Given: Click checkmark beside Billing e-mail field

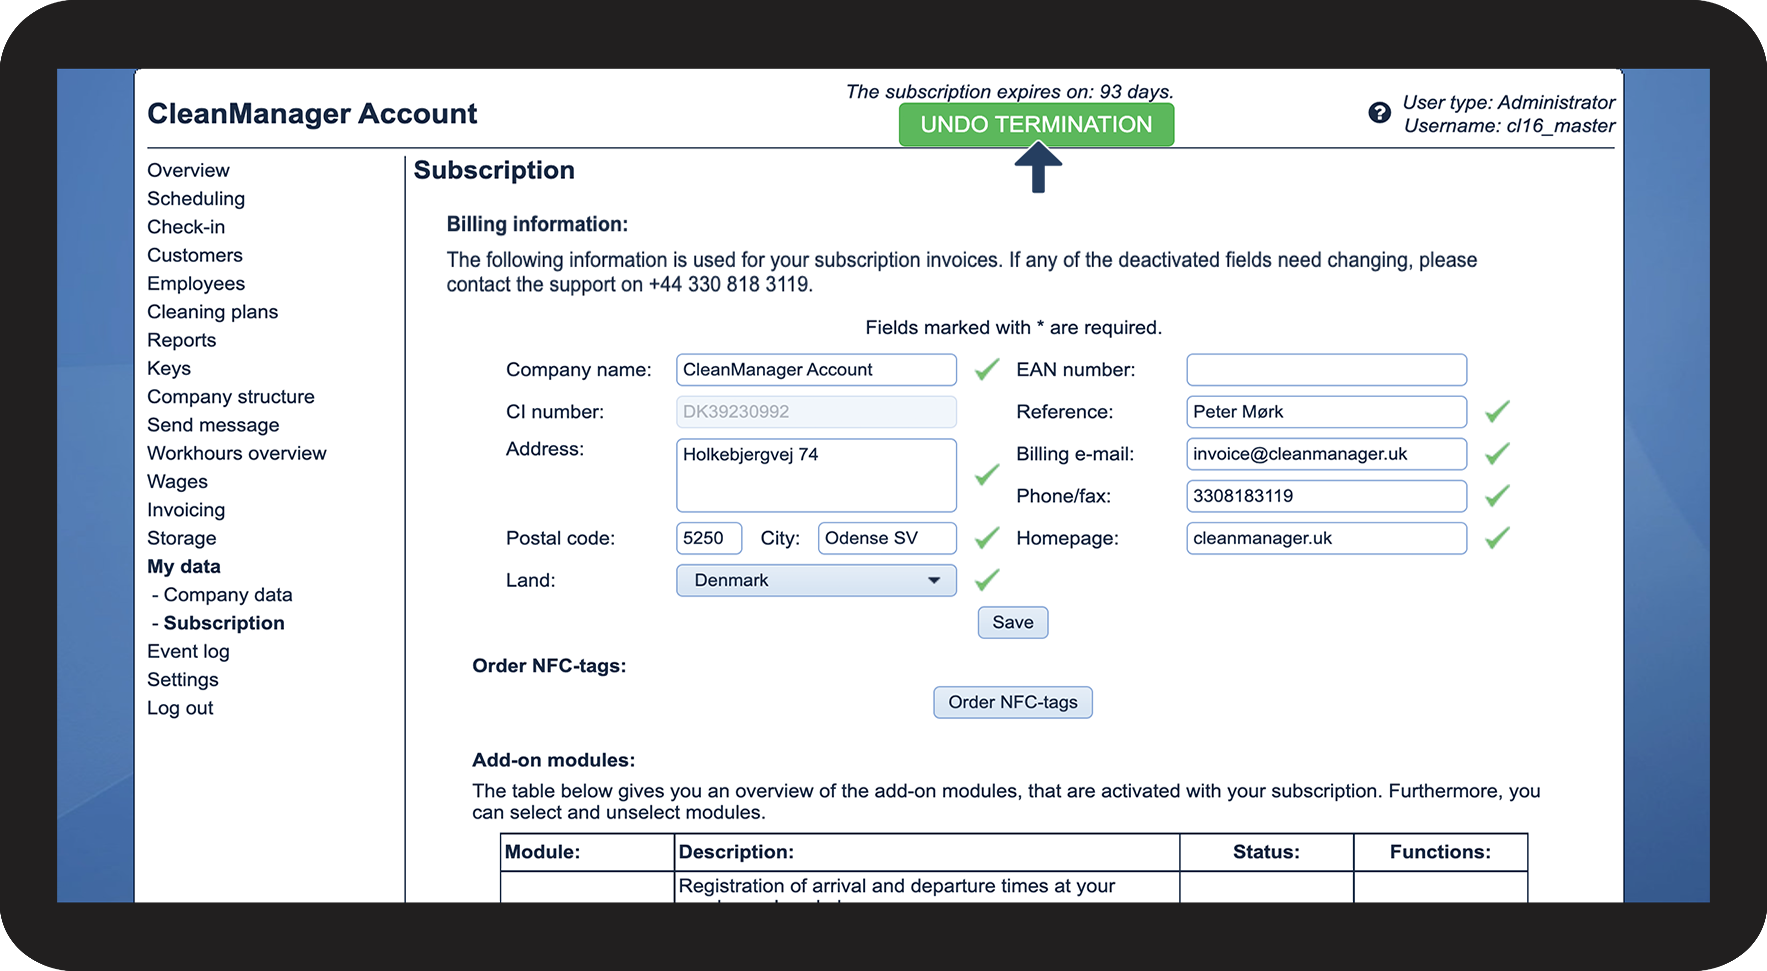Looking at the screenshot, I should tap(1497, 454).
